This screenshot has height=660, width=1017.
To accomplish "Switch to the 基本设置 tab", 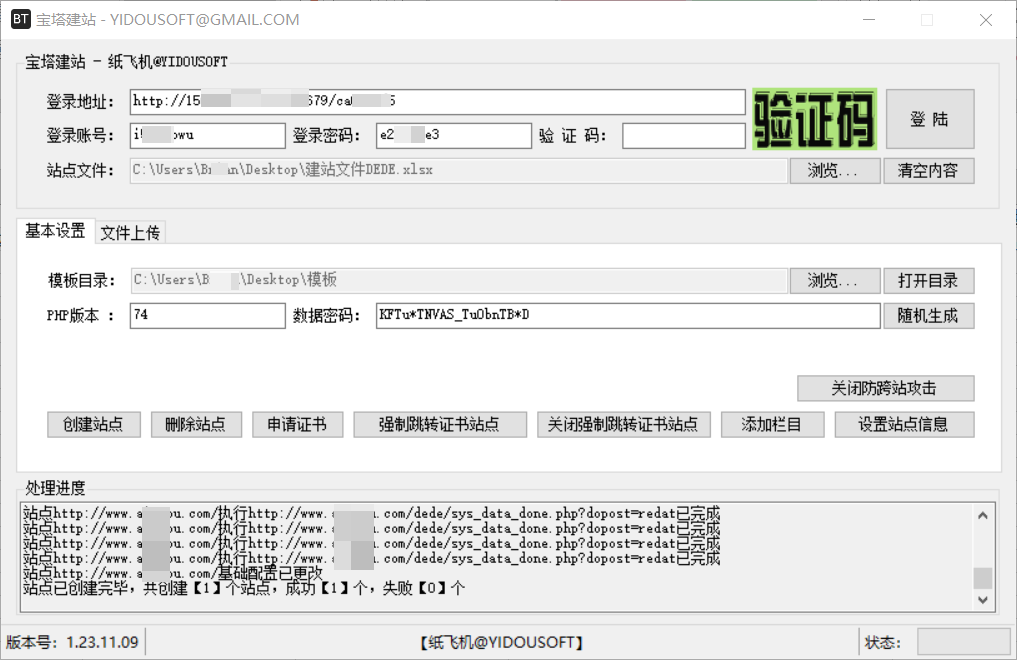I will (x=55, y=231).
